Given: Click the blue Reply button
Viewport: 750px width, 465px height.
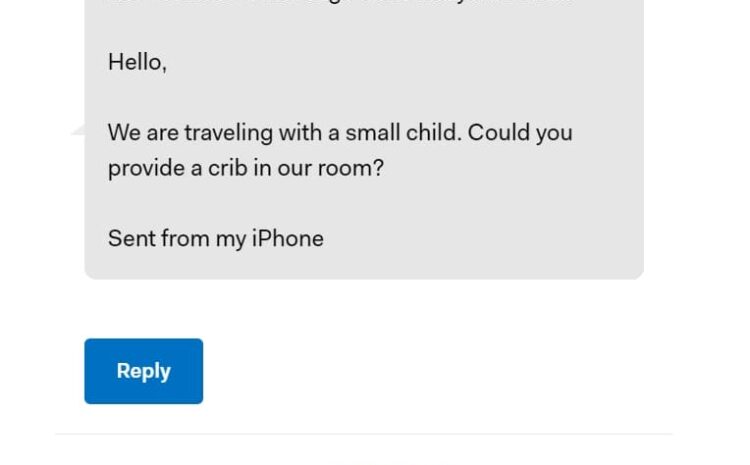Looking at the screenshot, I should coord(143,371).
